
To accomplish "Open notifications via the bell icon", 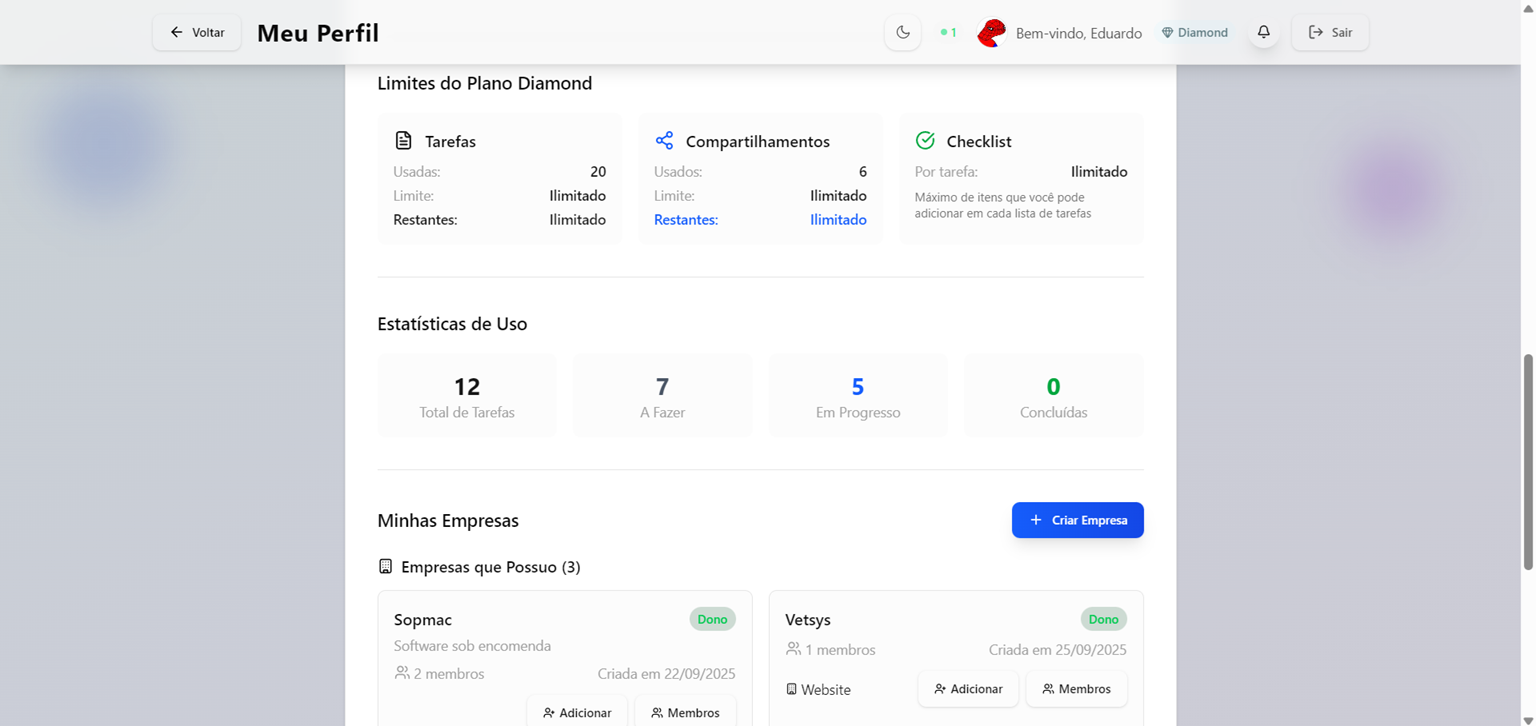I will pyautogui.click(x=1264, y=32).
